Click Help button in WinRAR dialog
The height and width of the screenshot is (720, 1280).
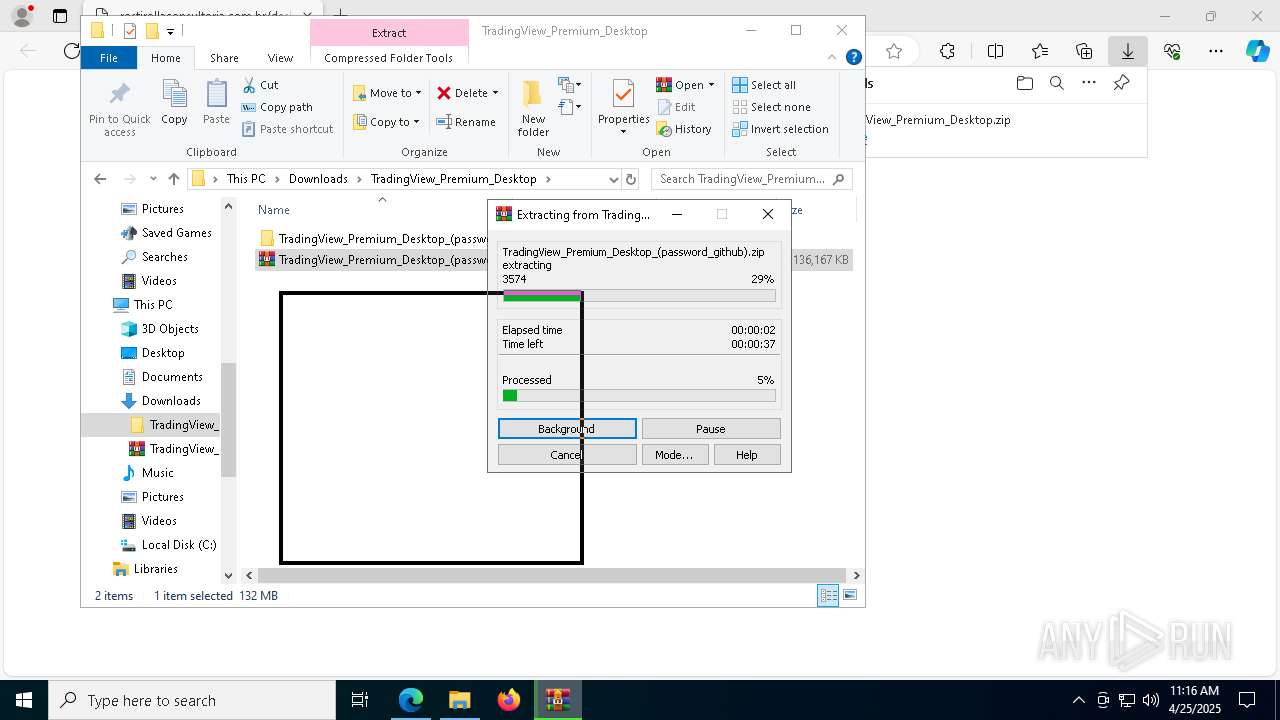747,454
